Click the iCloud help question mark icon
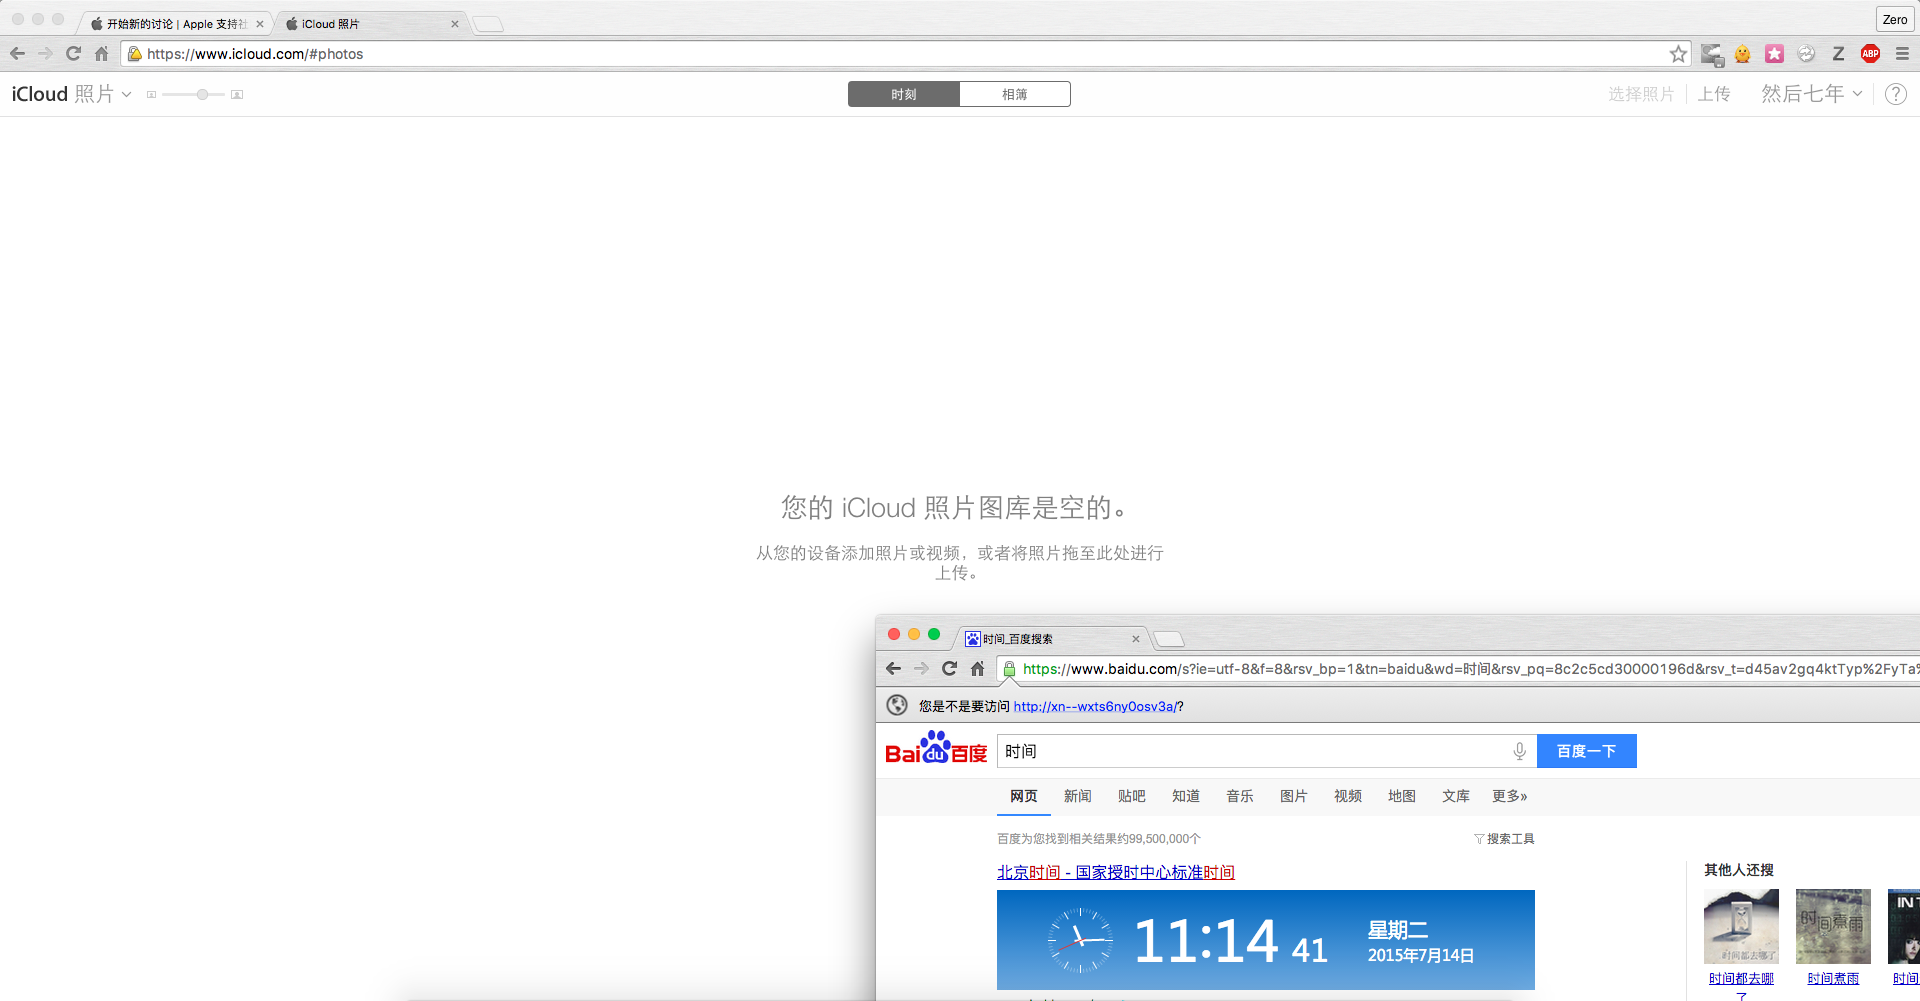The image size is (1920, 1001). coord(1895,94)
